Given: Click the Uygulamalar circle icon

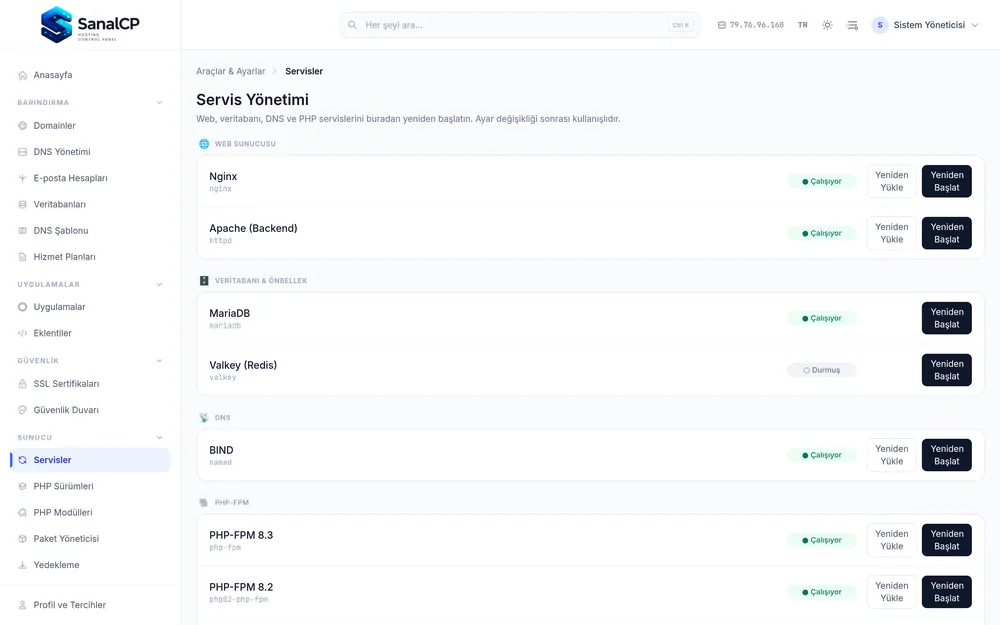Looking at the screenshot, I should [22, 307].
